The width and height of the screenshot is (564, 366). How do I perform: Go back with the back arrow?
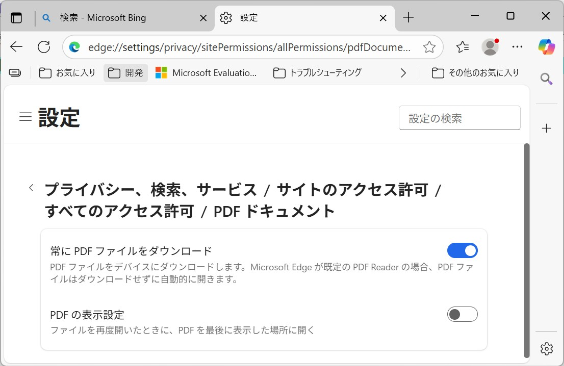[x=16, y=47]
